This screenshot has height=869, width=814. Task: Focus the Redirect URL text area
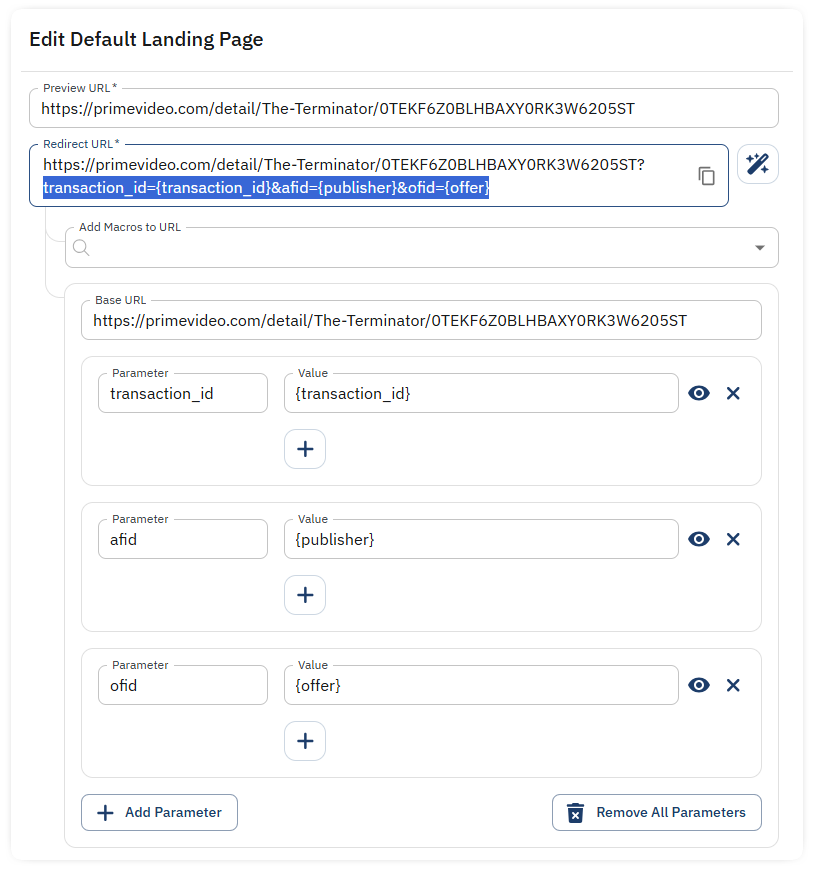click(378, 176)
